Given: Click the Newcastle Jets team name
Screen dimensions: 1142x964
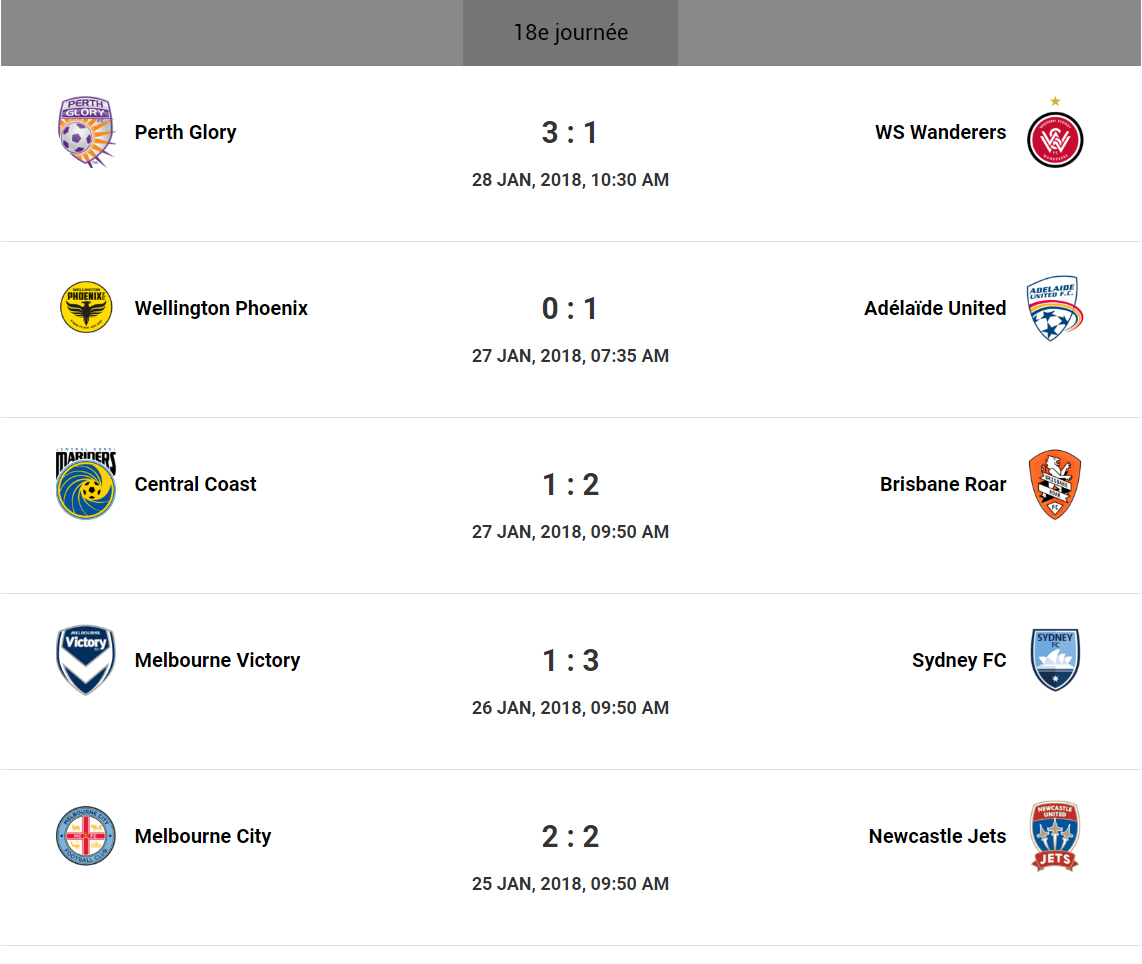Looking at the screenshot, I should tap(937, 836).
